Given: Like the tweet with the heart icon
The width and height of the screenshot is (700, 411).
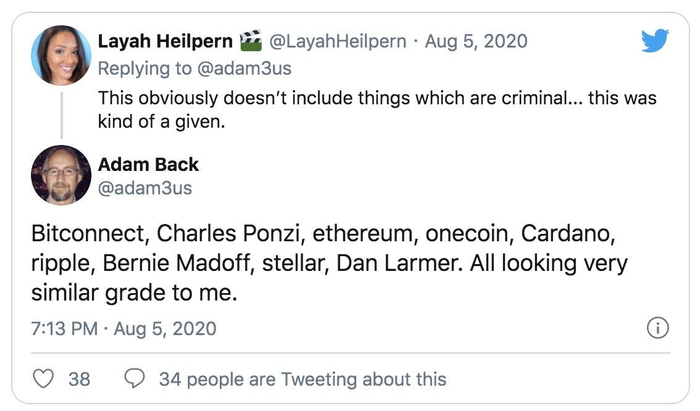Looking at the screenshot, I should pos(43,379).
